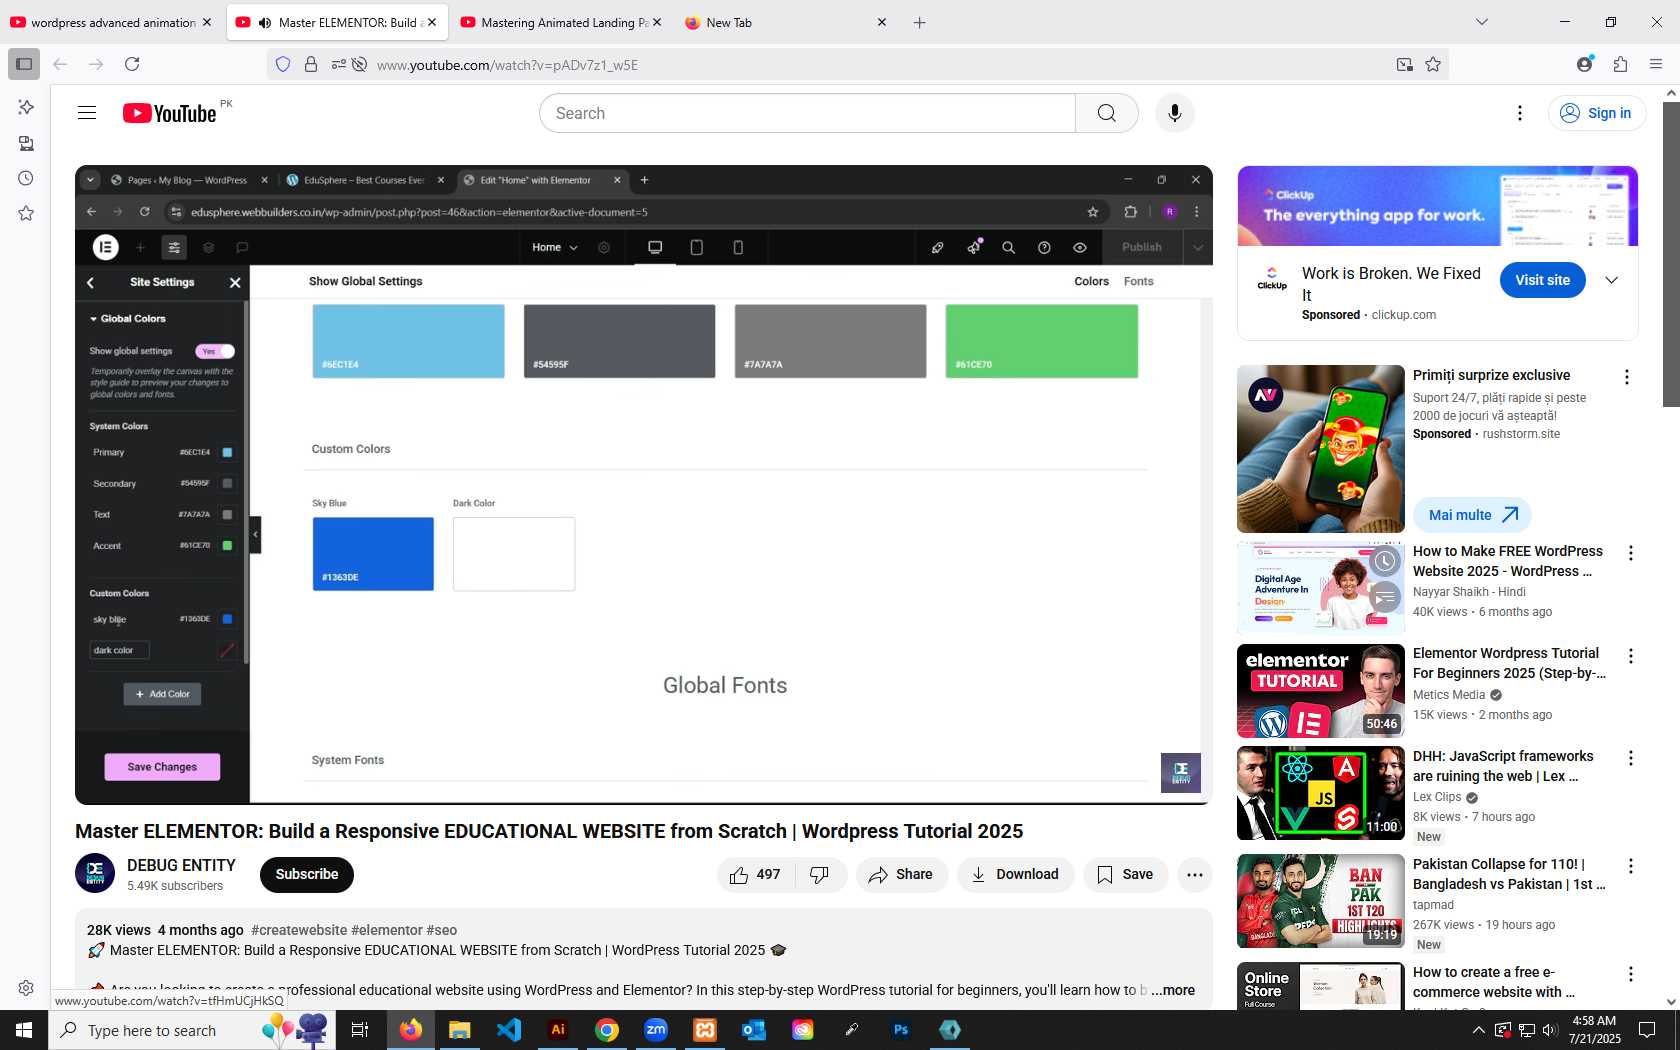
Task: Open synced tabs in Firefox sidebar
Action: pos(26,143)
